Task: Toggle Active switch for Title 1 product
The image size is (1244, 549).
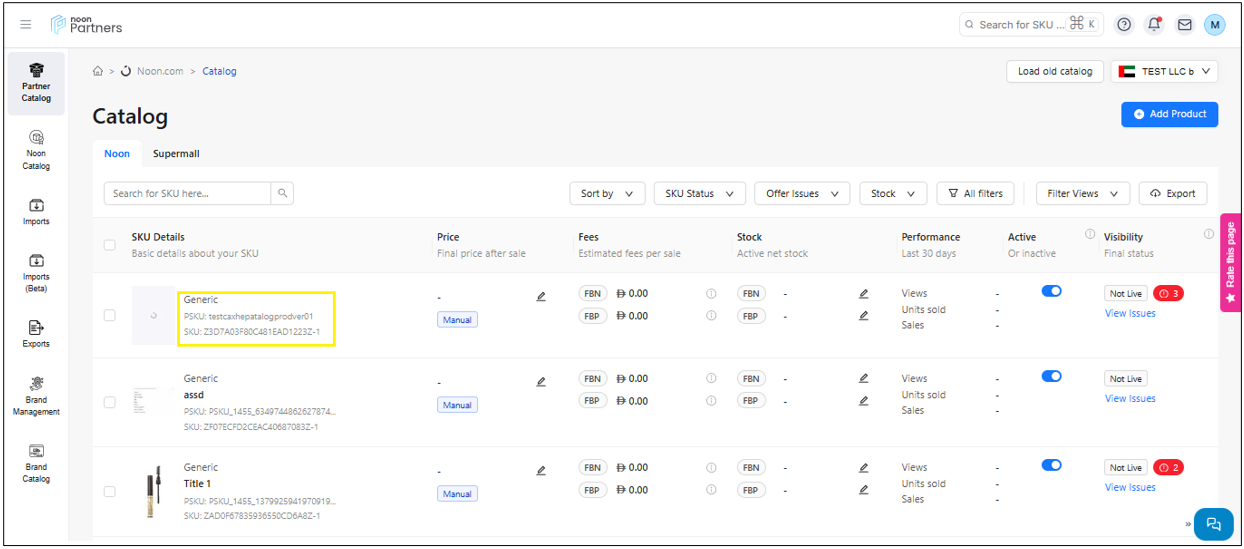Action: [x=1051, y=465]
